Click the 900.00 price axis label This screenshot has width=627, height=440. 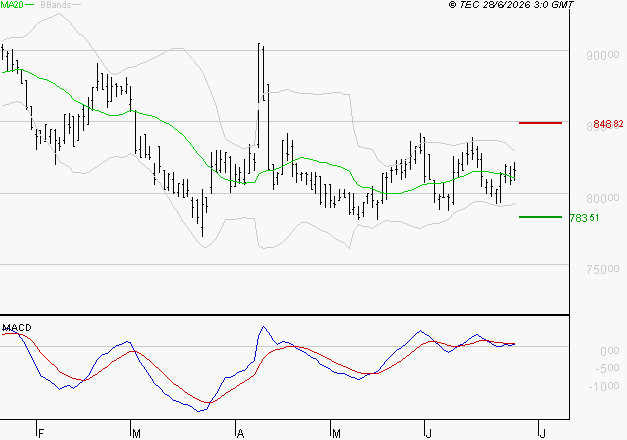[603, 55]
